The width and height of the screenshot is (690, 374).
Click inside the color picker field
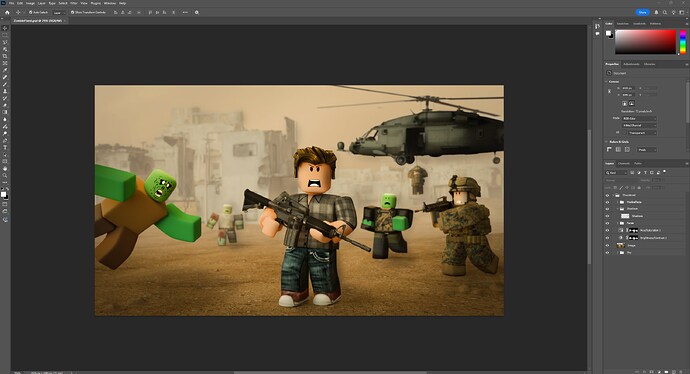pyautogui.click(x=645, y=42)
